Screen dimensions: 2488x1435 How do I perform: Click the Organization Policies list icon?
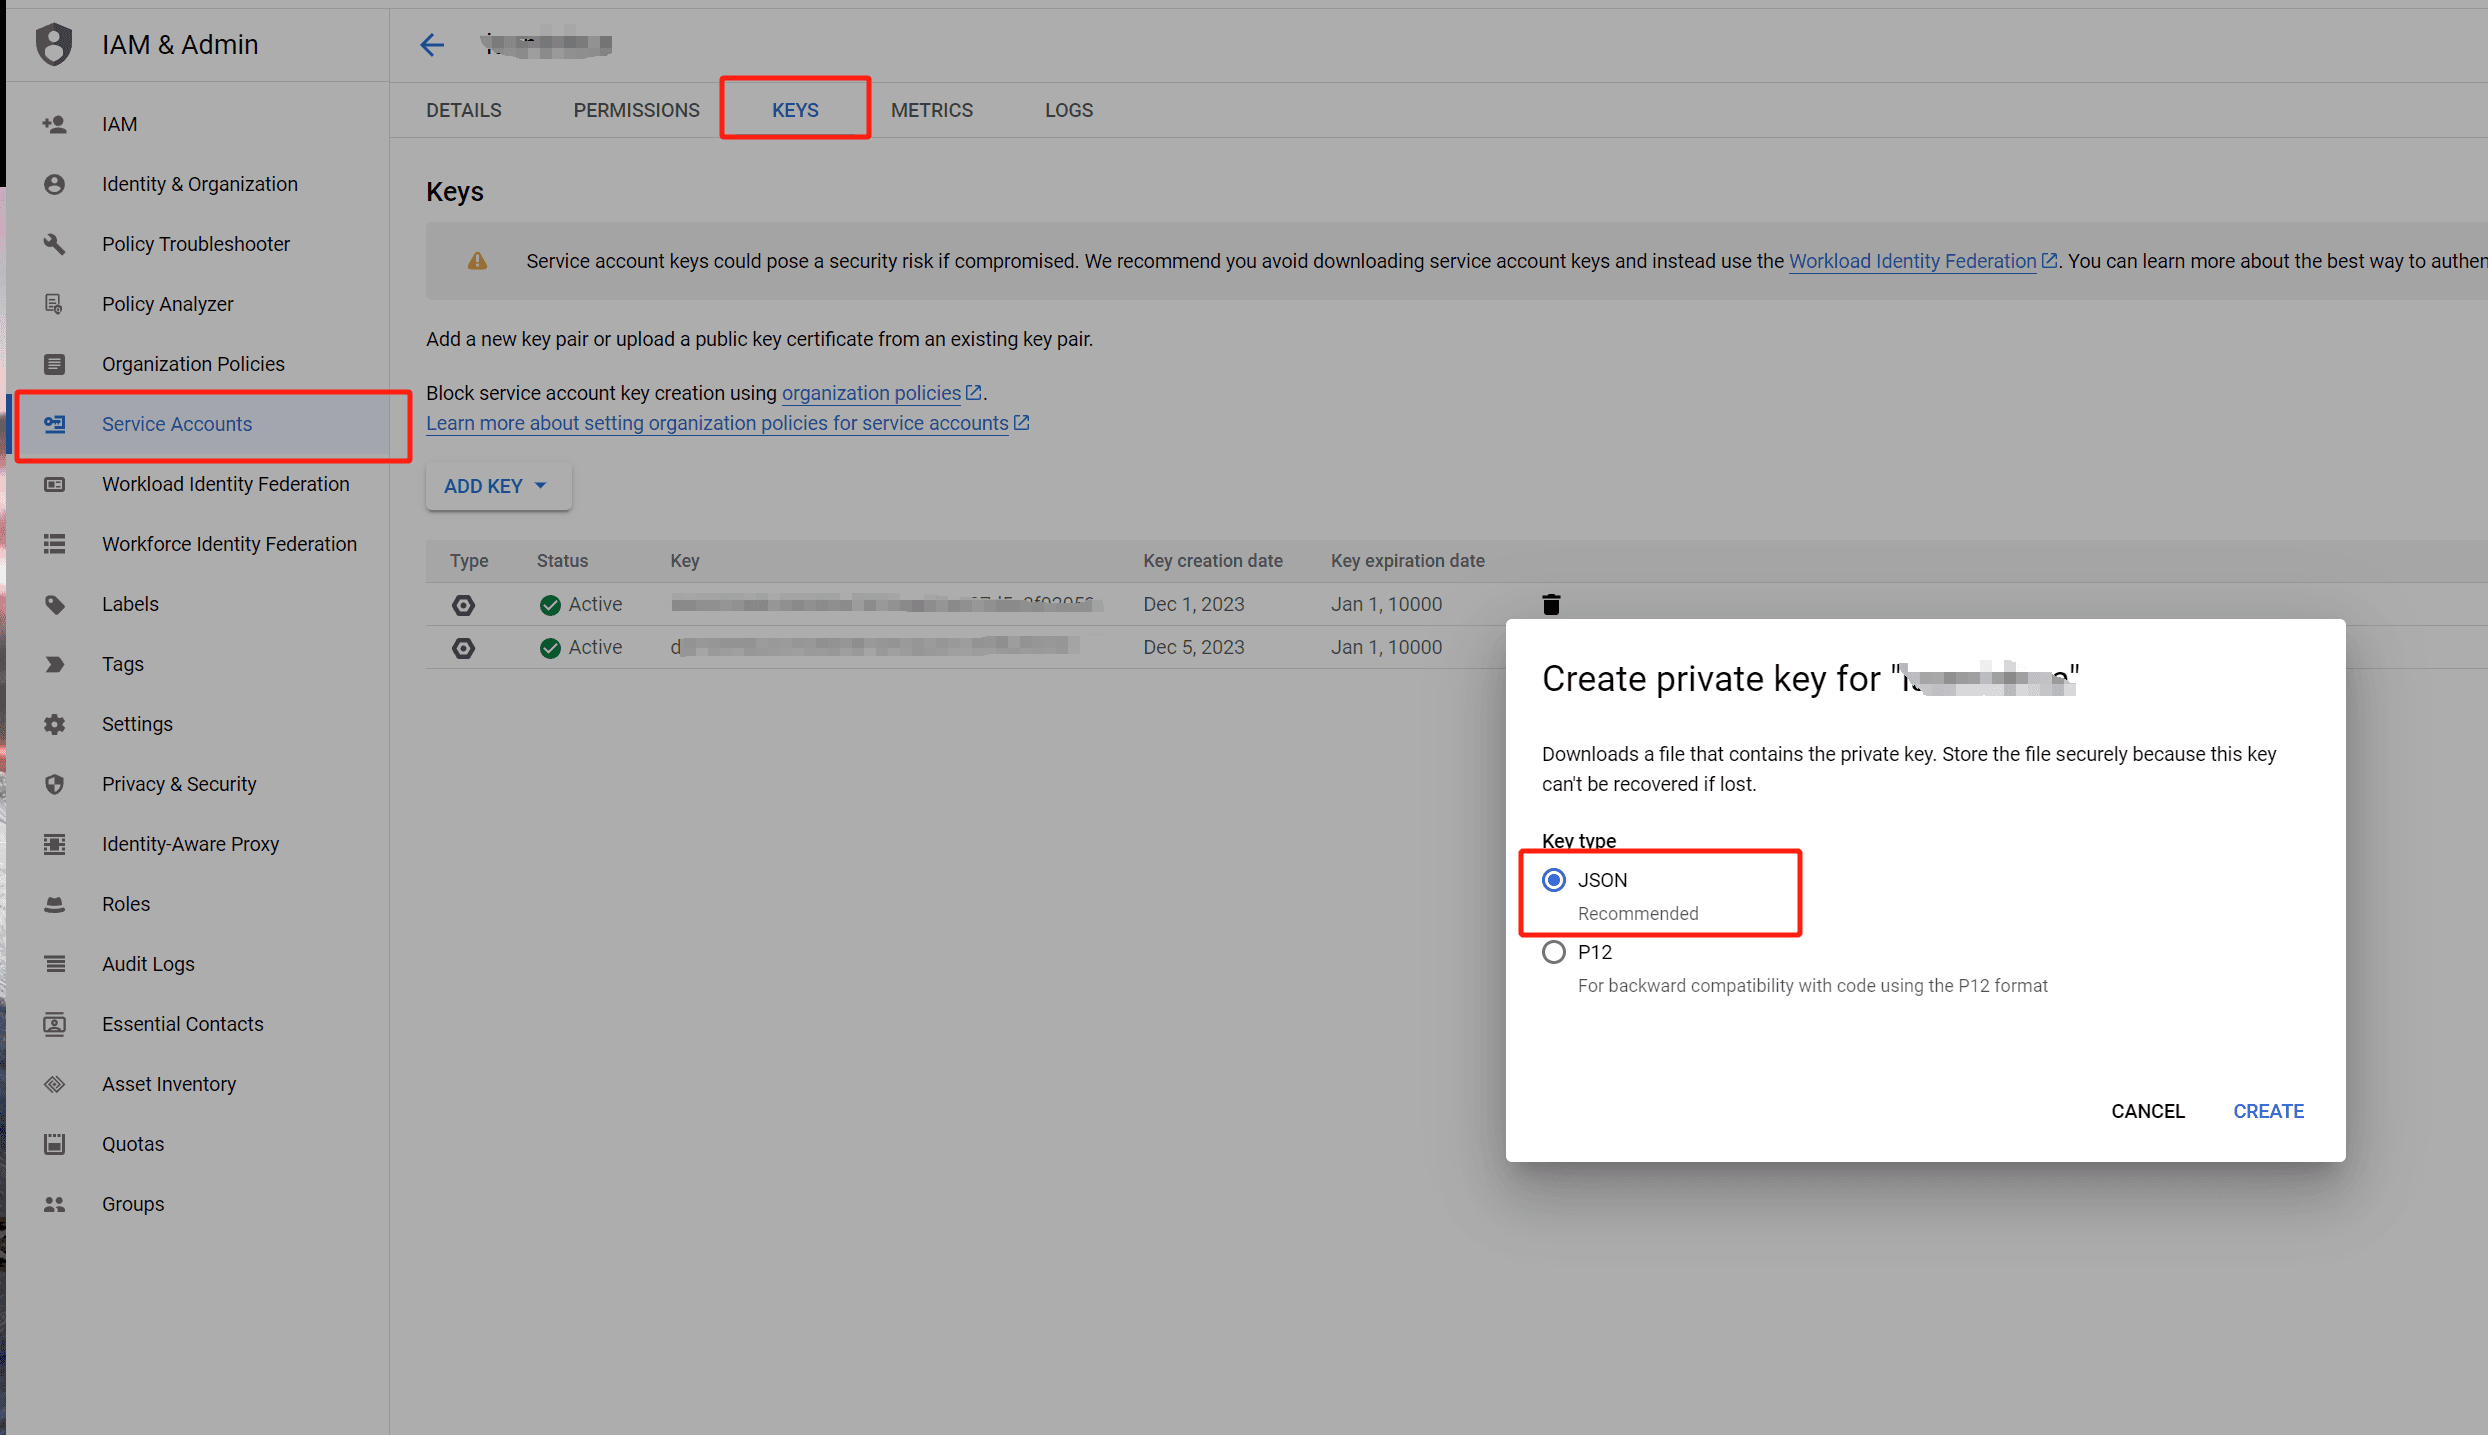[x=55, y=364]
